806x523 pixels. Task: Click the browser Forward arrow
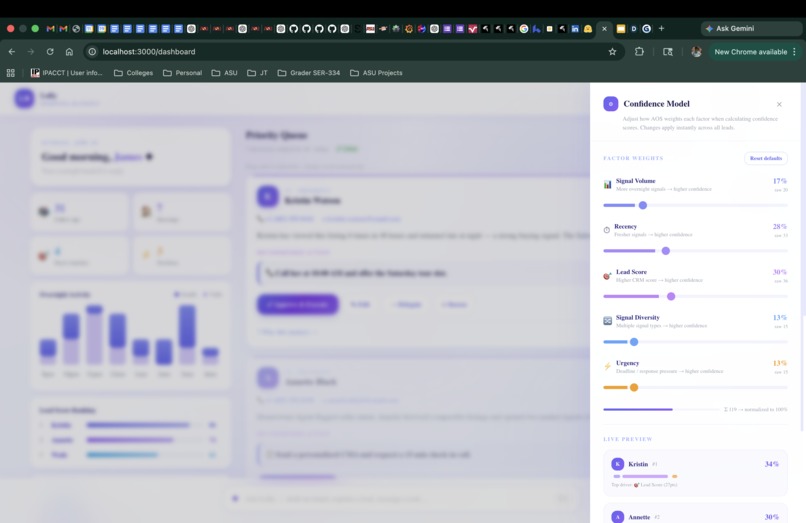(x=31, y=52)
